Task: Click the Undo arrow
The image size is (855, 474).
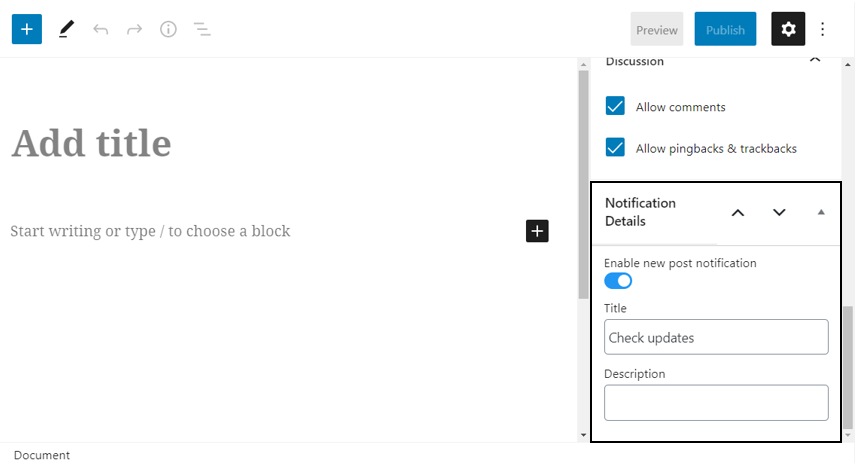Action: coord(100,29)
